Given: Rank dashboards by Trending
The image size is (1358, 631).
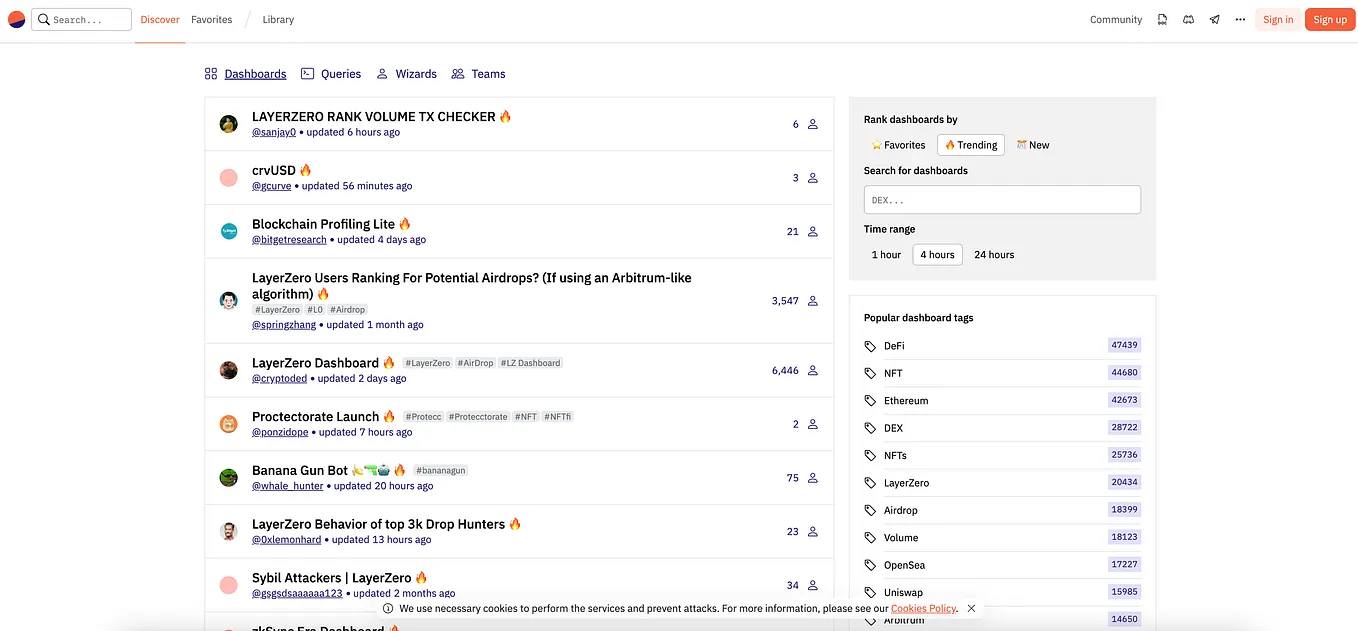Looking at the screenshot, I should 971,145.
